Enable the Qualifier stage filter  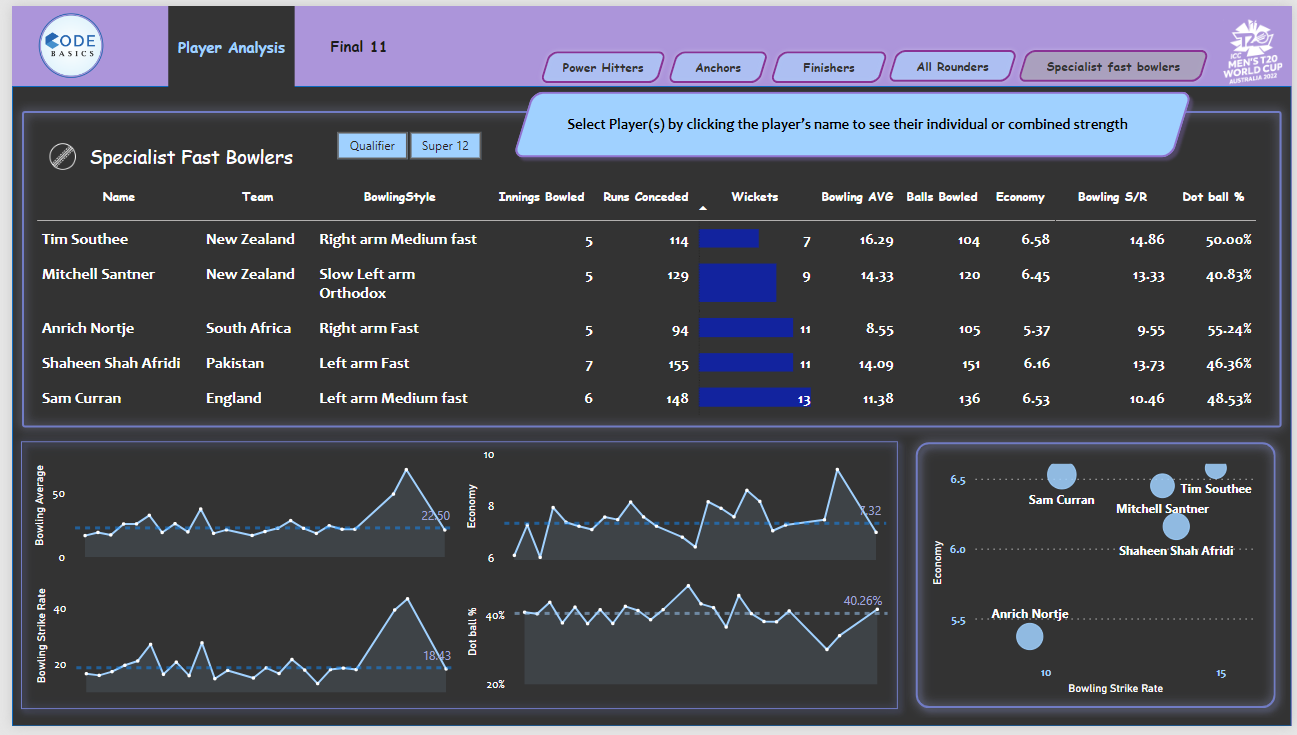[x=372, y=145]
